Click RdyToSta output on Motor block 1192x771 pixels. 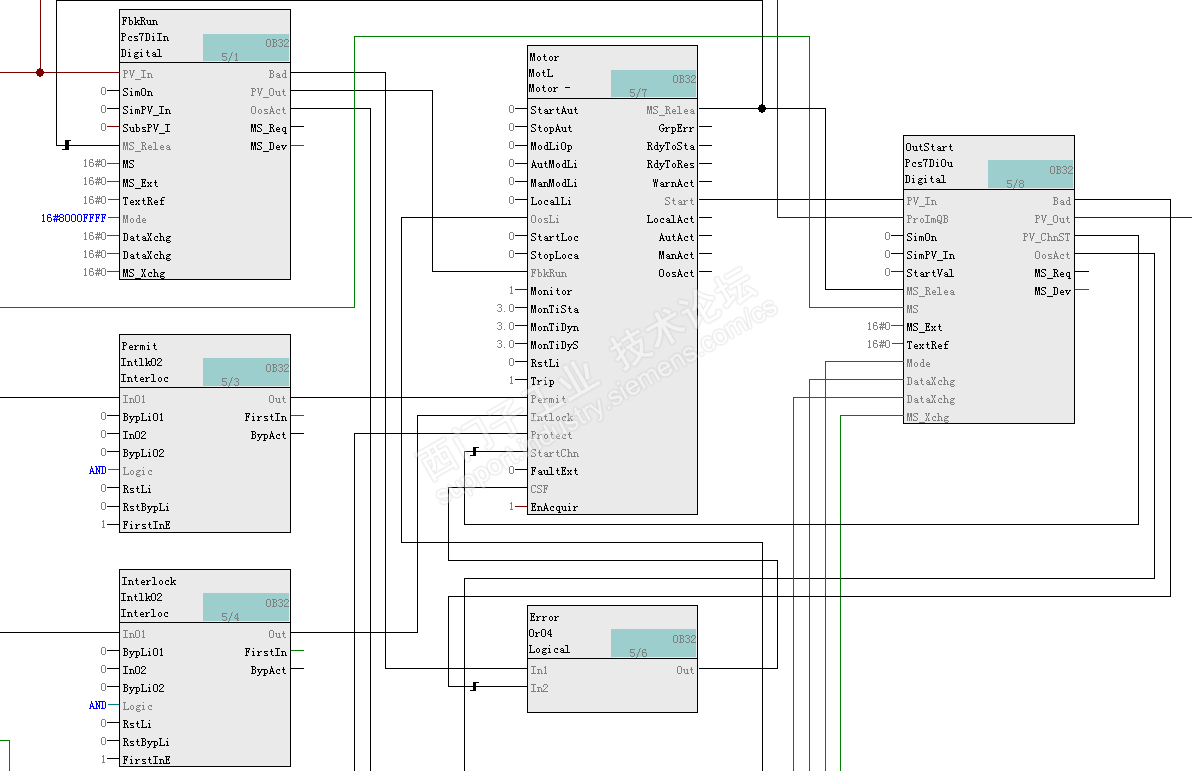[x=670, y=146]
